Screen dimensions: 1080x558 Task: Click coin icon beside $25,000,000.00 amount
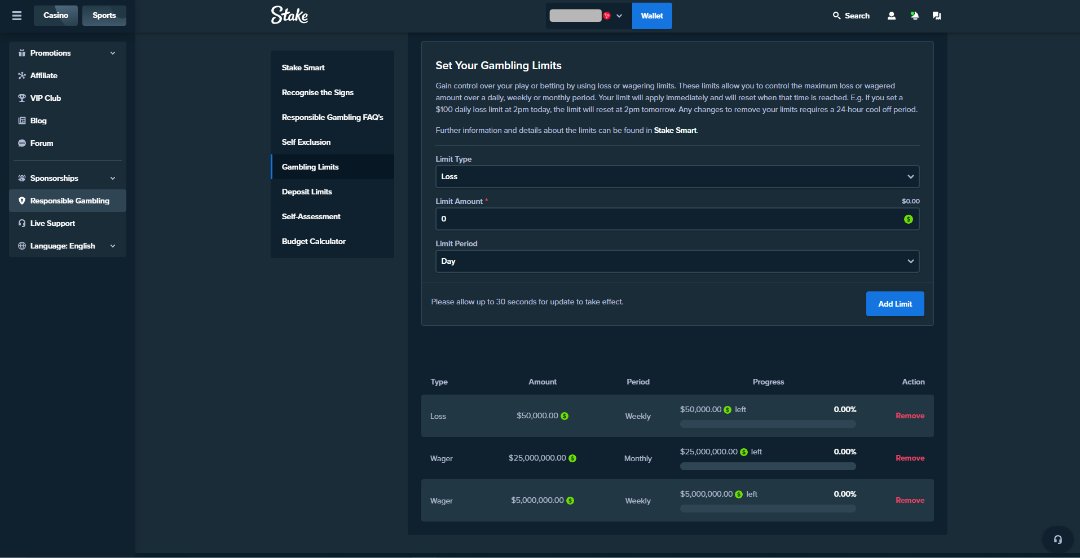[x=572, y=458]
